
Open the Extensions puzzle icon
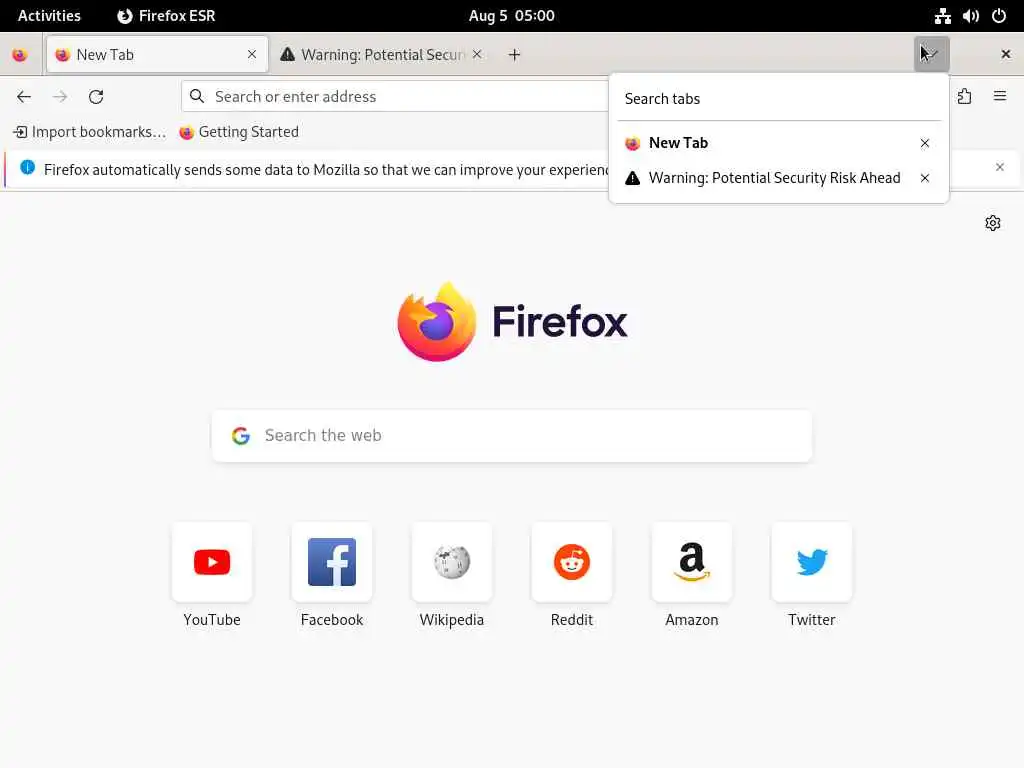pyautogui.click(x=965, y=97)
